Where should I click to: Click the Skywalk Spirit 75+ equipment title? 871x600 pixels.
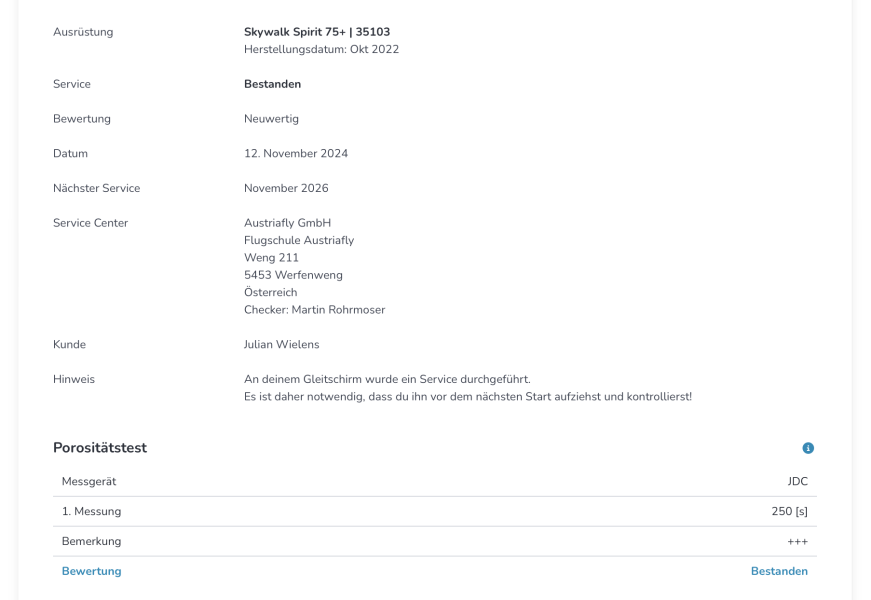[317, 32]
